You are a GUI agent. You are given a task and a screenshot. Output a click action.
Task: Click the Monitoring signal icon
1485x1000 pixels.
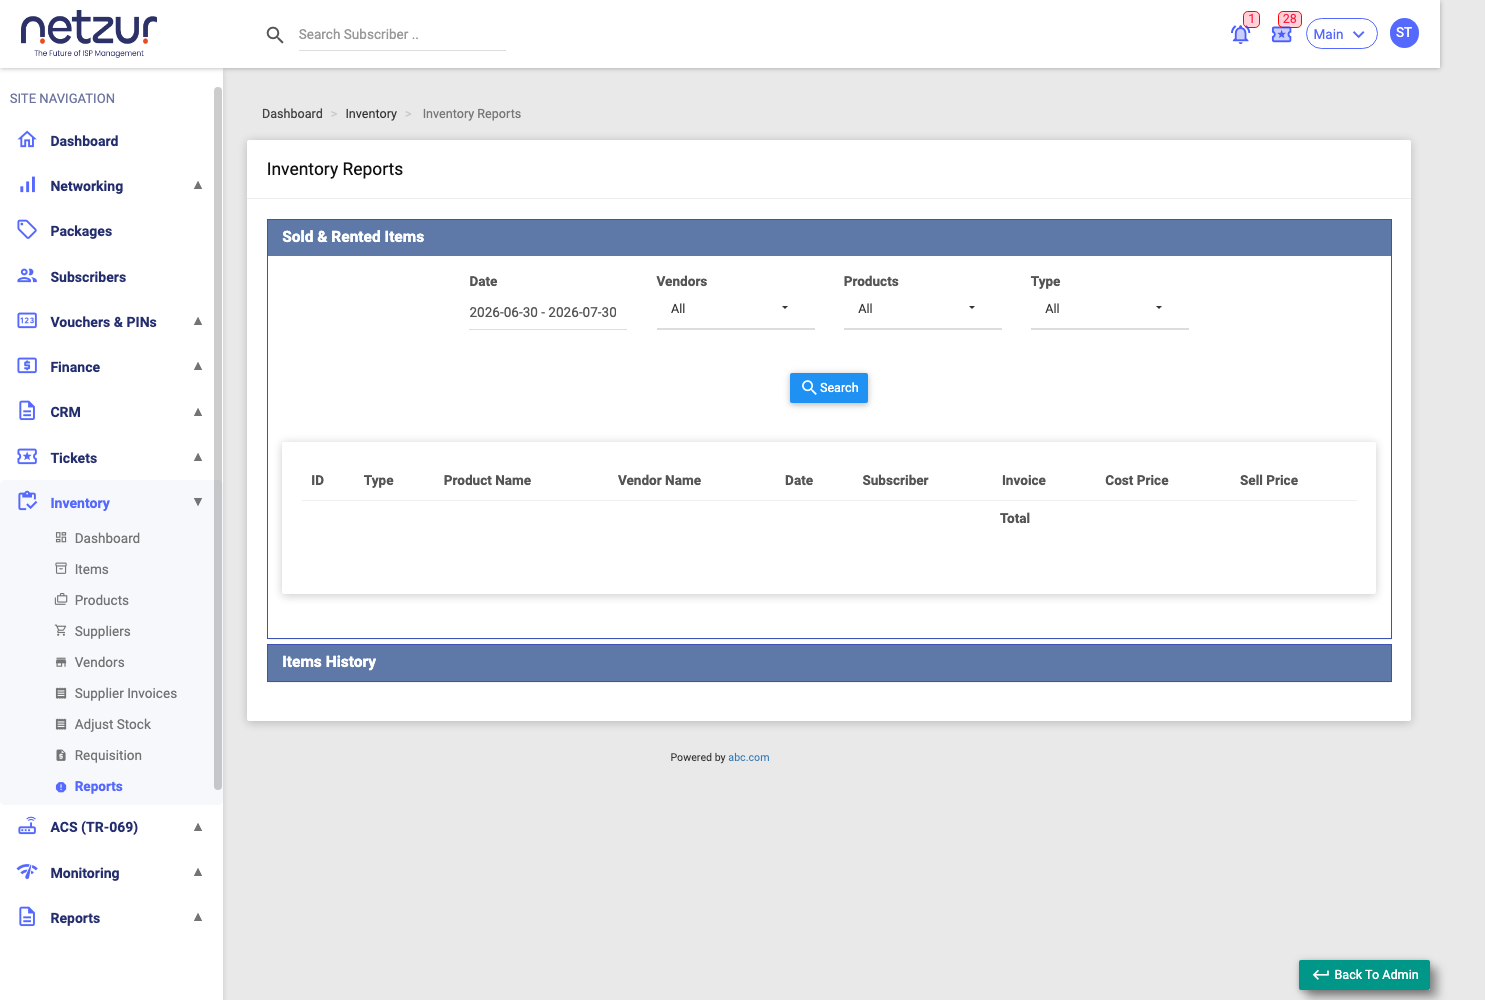click(27, 872)
